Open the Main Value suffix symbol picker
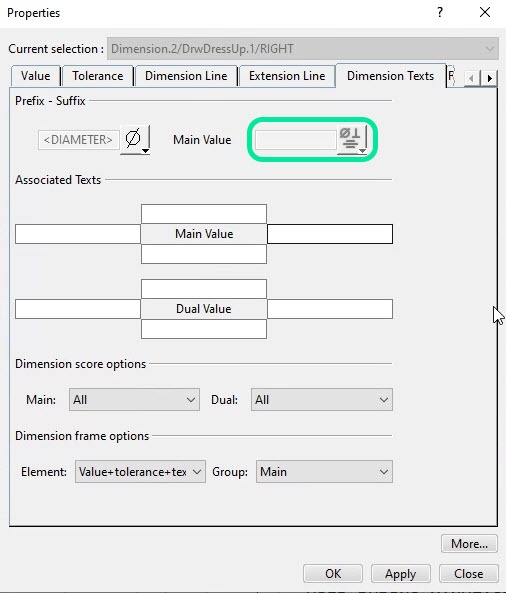Viewport: 506px width, 593px height. (x=351, y=140)
